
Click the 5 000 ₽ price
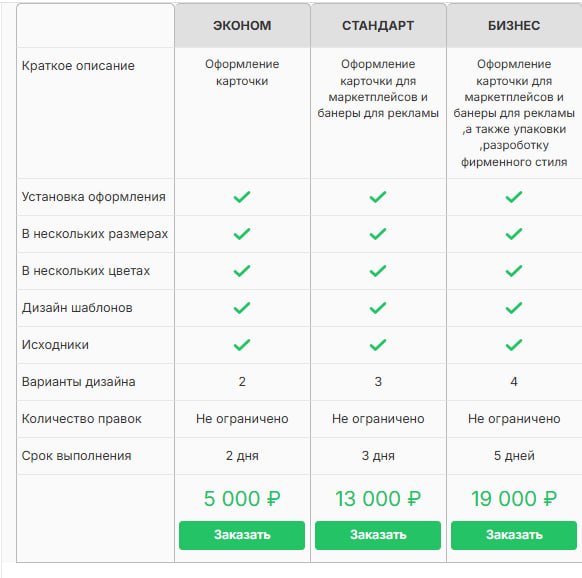[x=242, y=499]
